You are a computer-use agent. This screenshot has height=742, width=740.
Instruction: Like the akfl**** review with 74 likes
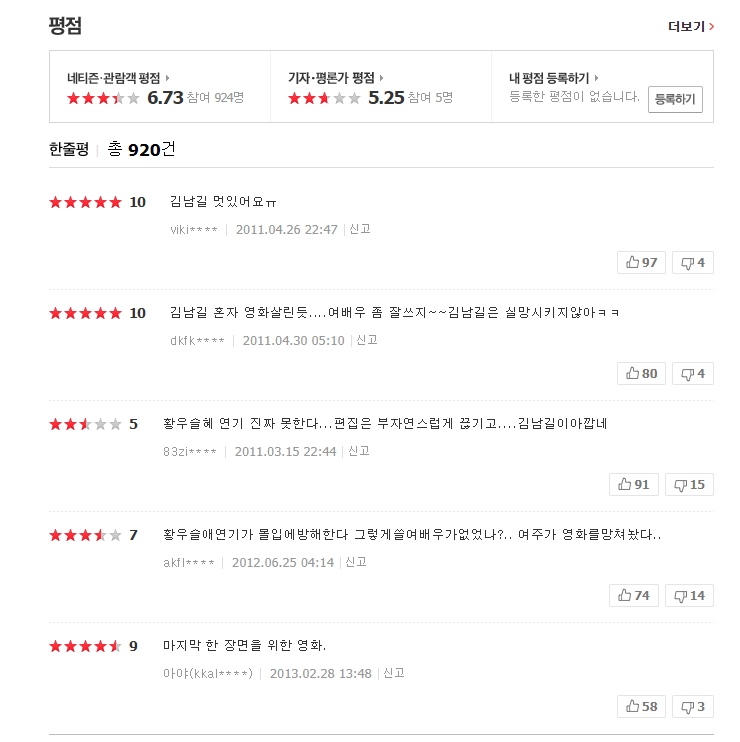click(x=634, y=595)
